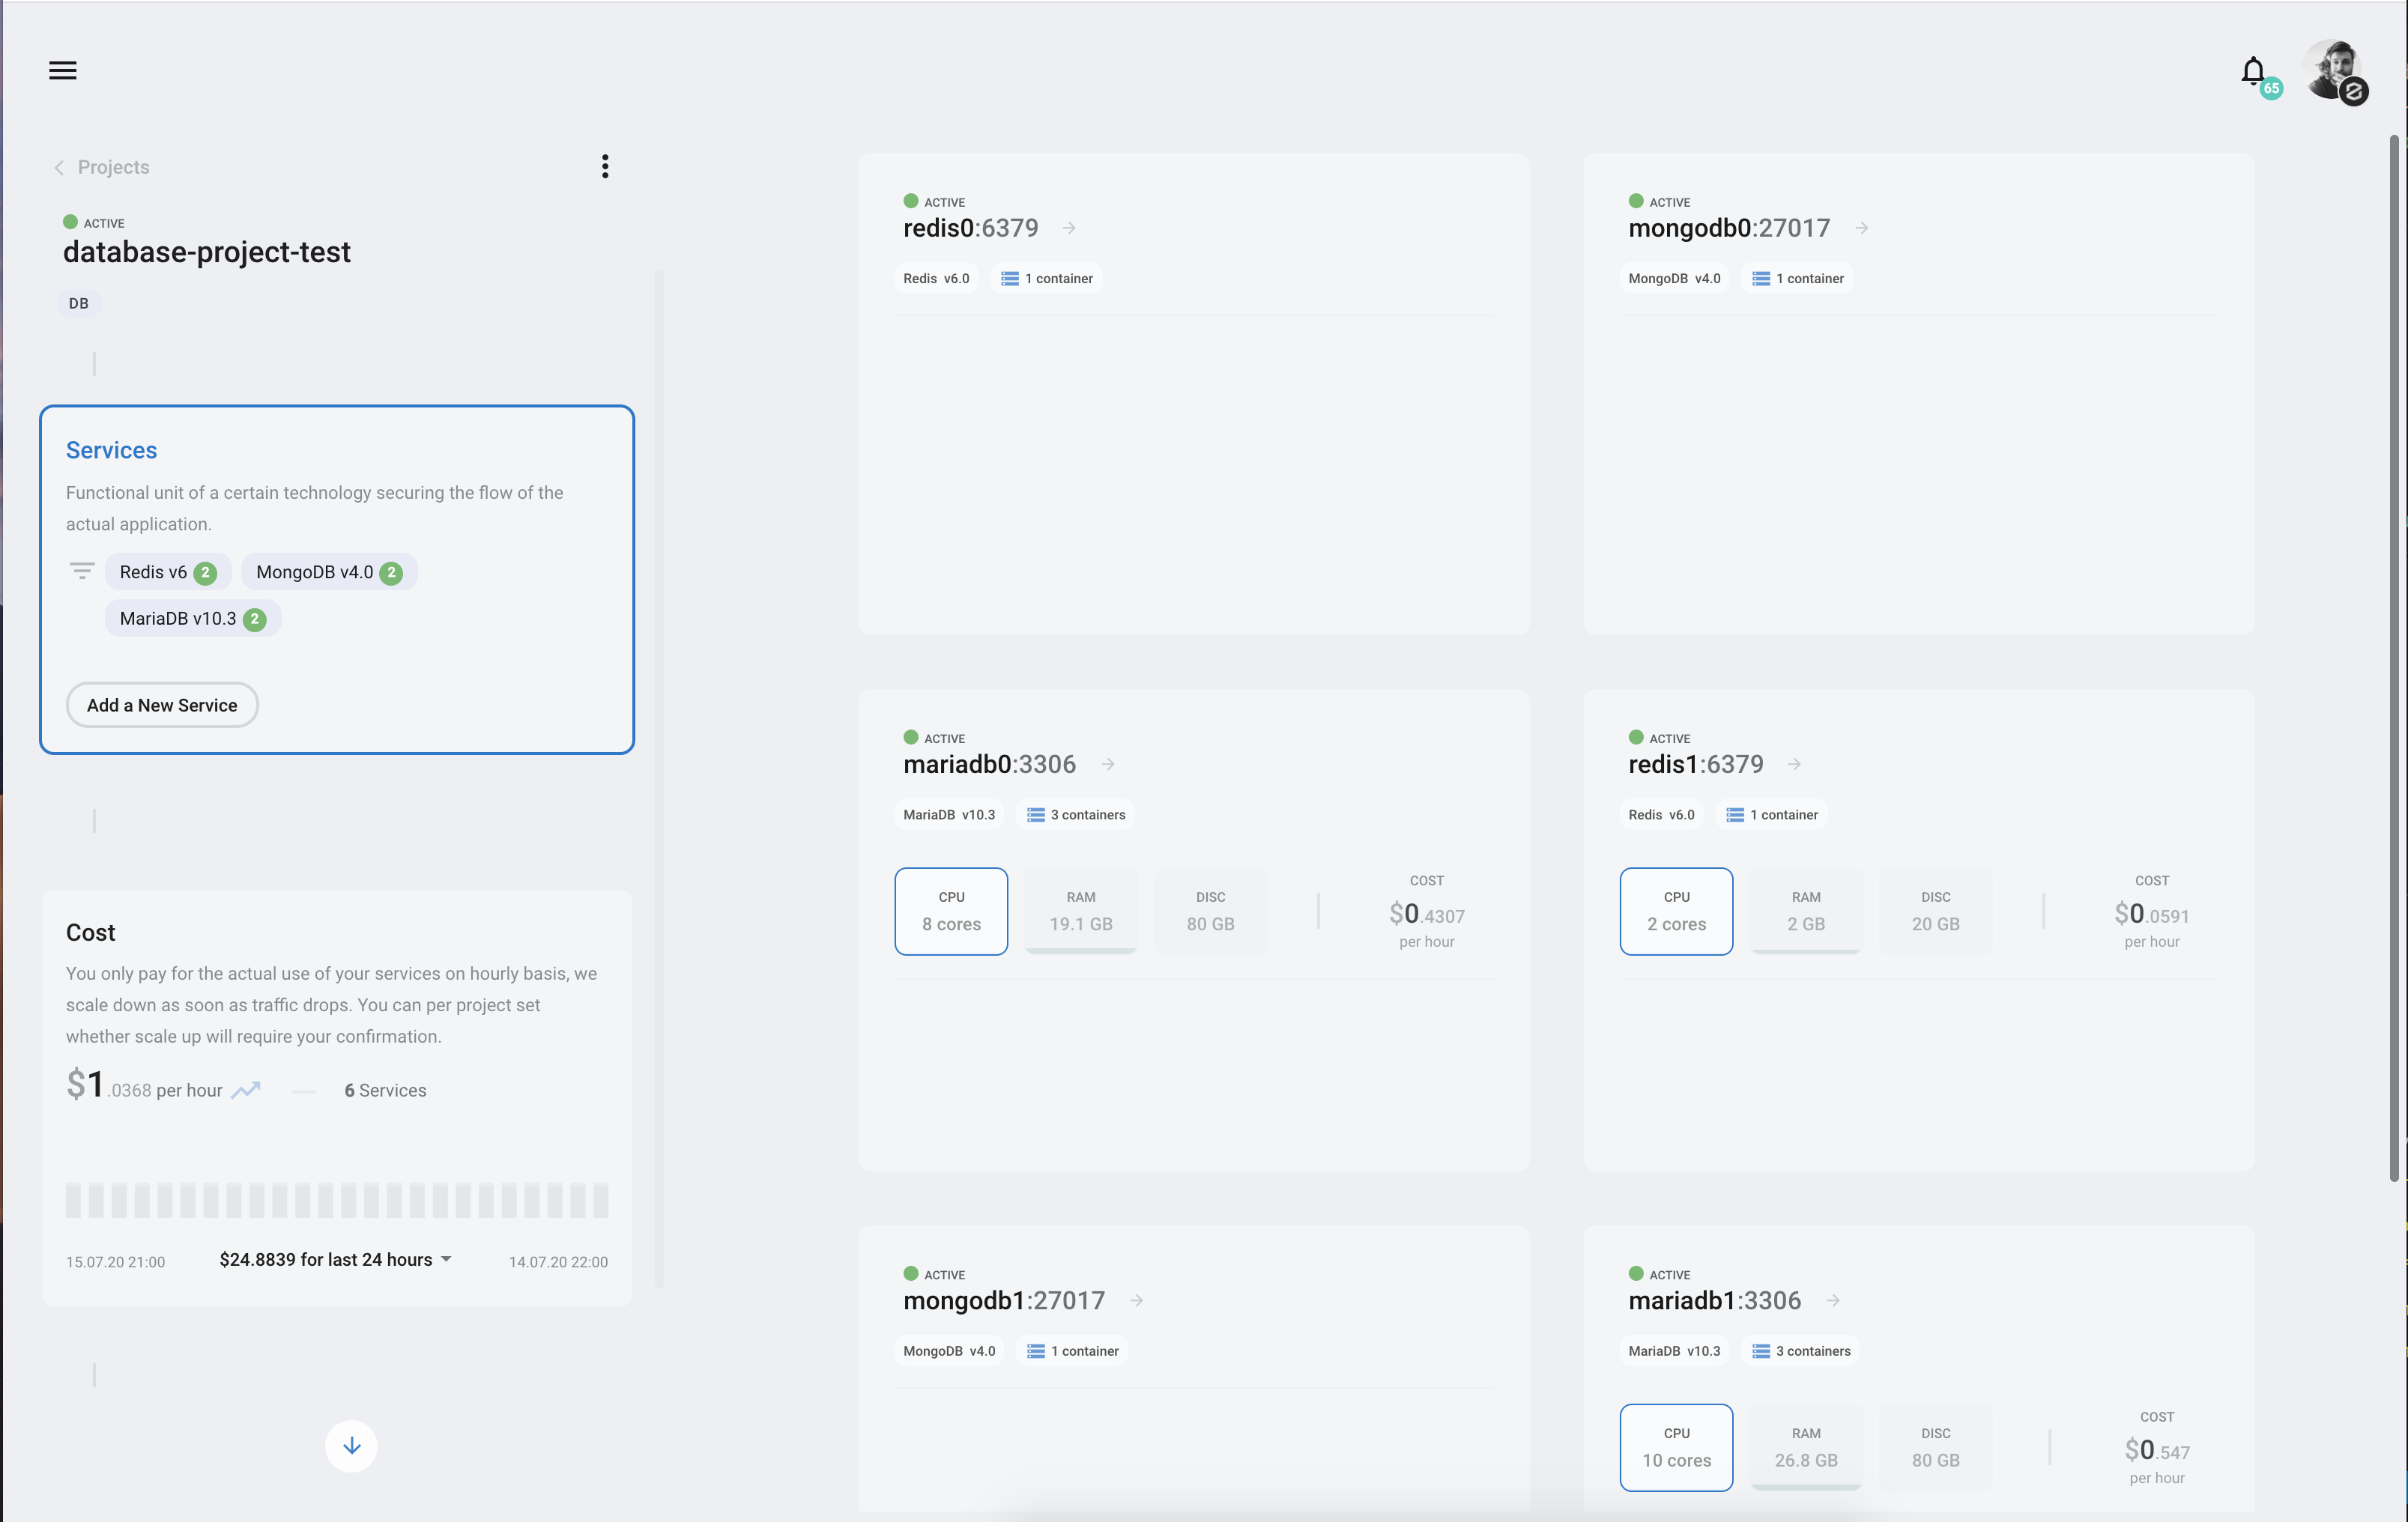This screenshot has width=2408, height=1522.
Task: Select the RAM tab on redis1 card
Action: 1805,911
